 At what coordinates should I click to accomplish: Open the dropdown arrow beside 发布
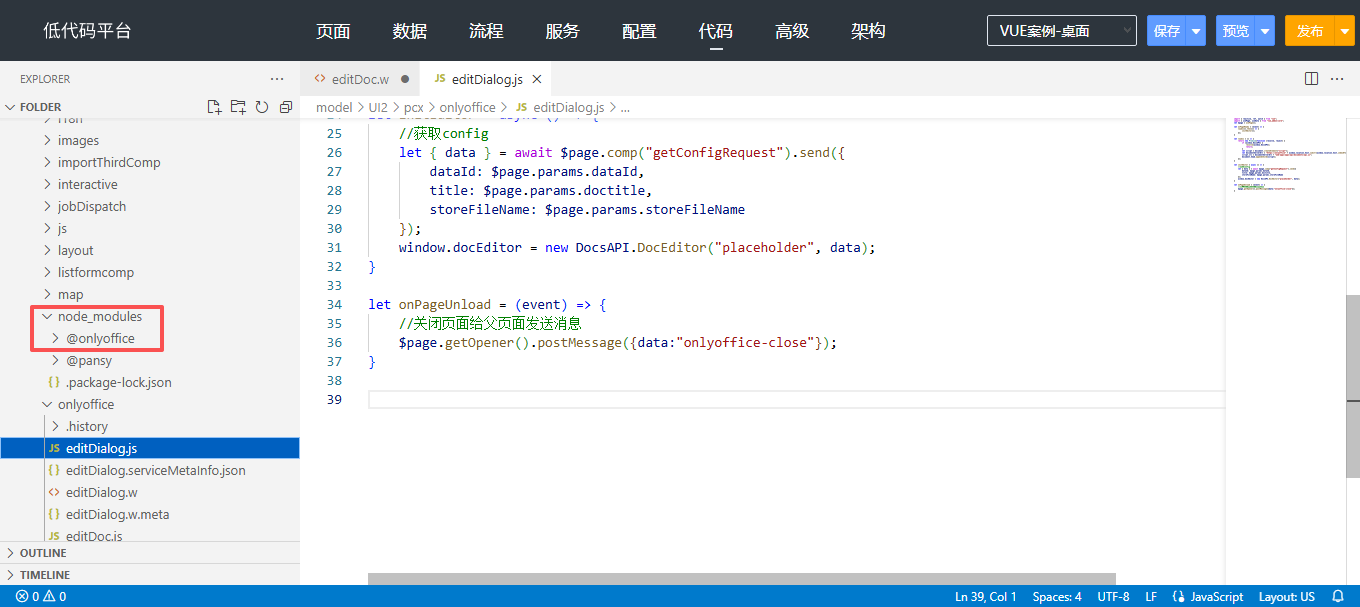[x=1345, y=31]
